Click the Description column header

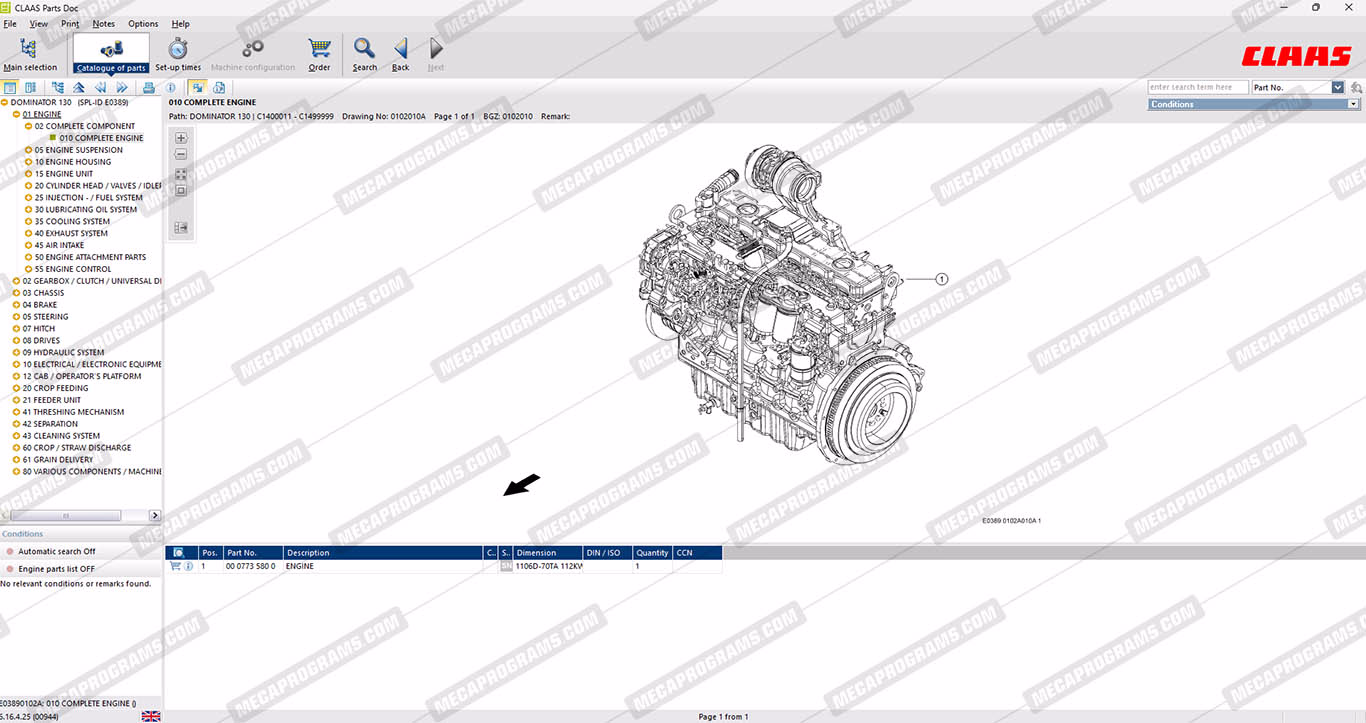point(383,553)
